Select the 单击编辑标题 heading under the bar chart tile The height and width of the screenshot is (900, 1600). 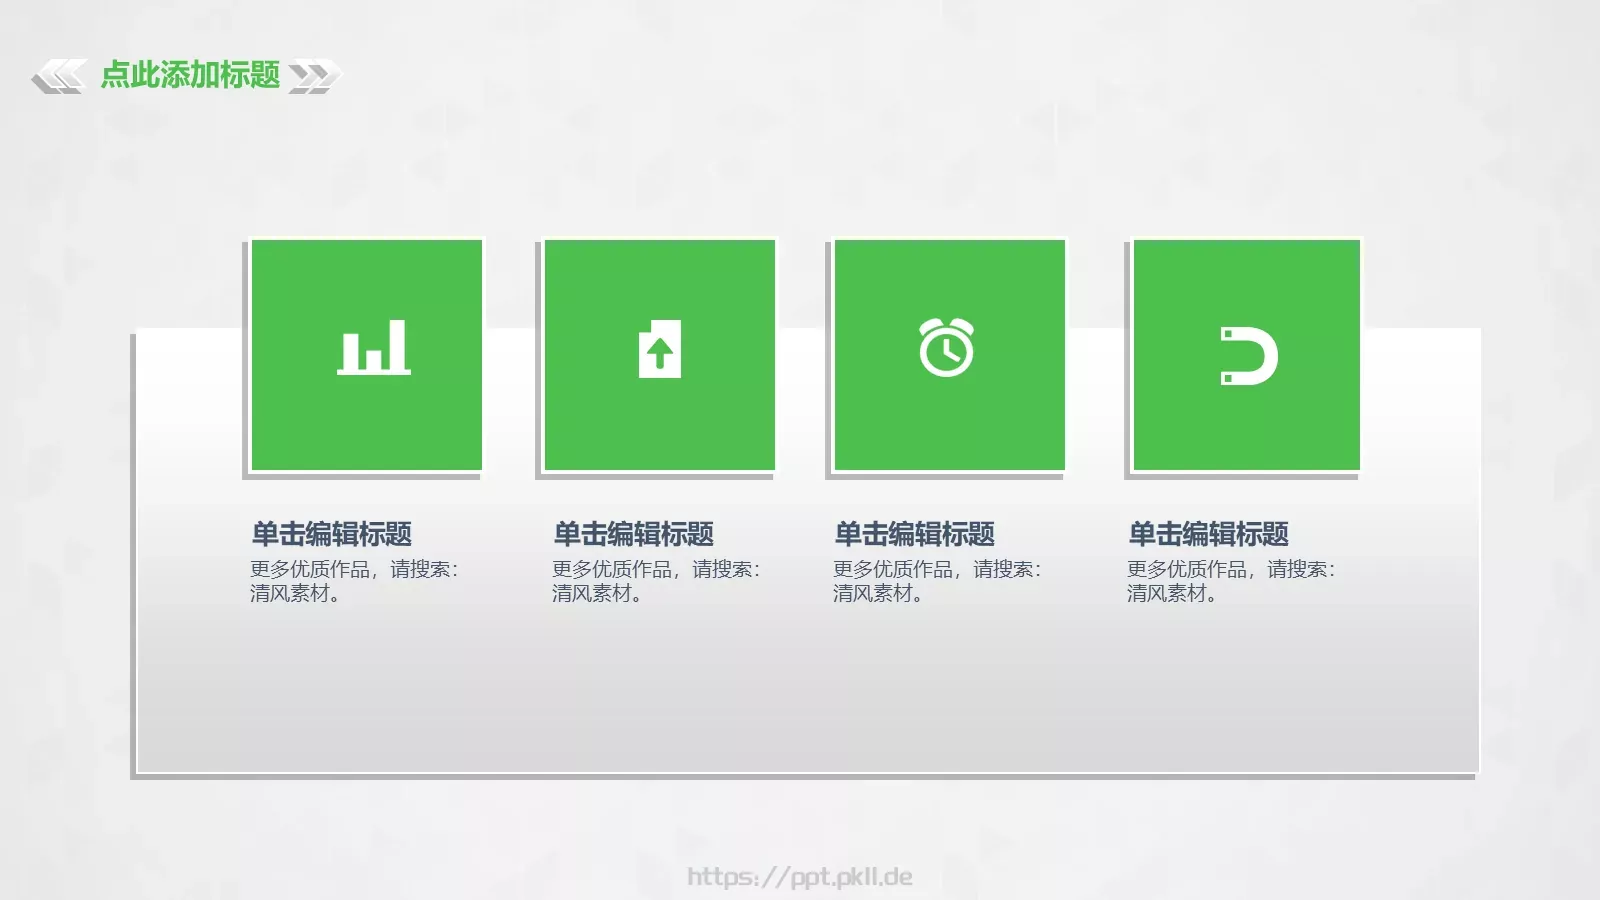pyautogui.click(x=332, y=534)
